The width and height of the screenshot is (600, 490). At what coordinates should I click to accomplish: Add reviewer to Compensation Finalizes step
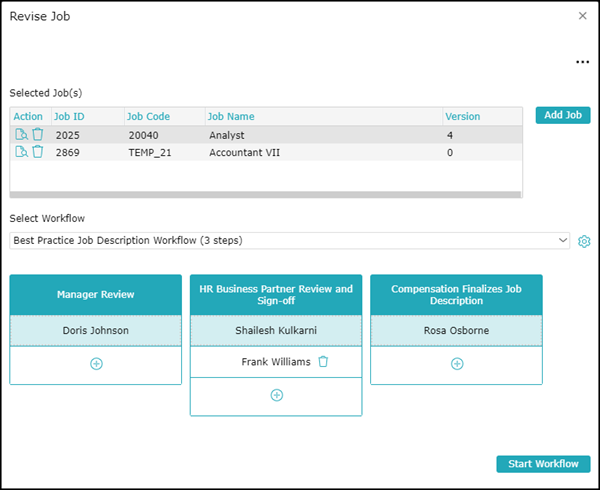point(456,364)
